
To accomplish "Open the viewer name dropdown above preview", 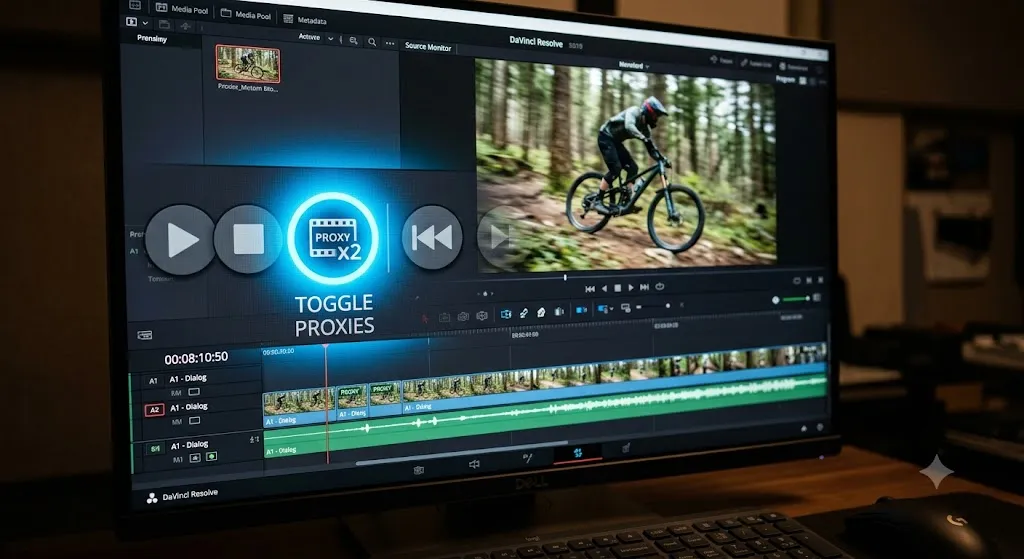I will click(633, 65).
